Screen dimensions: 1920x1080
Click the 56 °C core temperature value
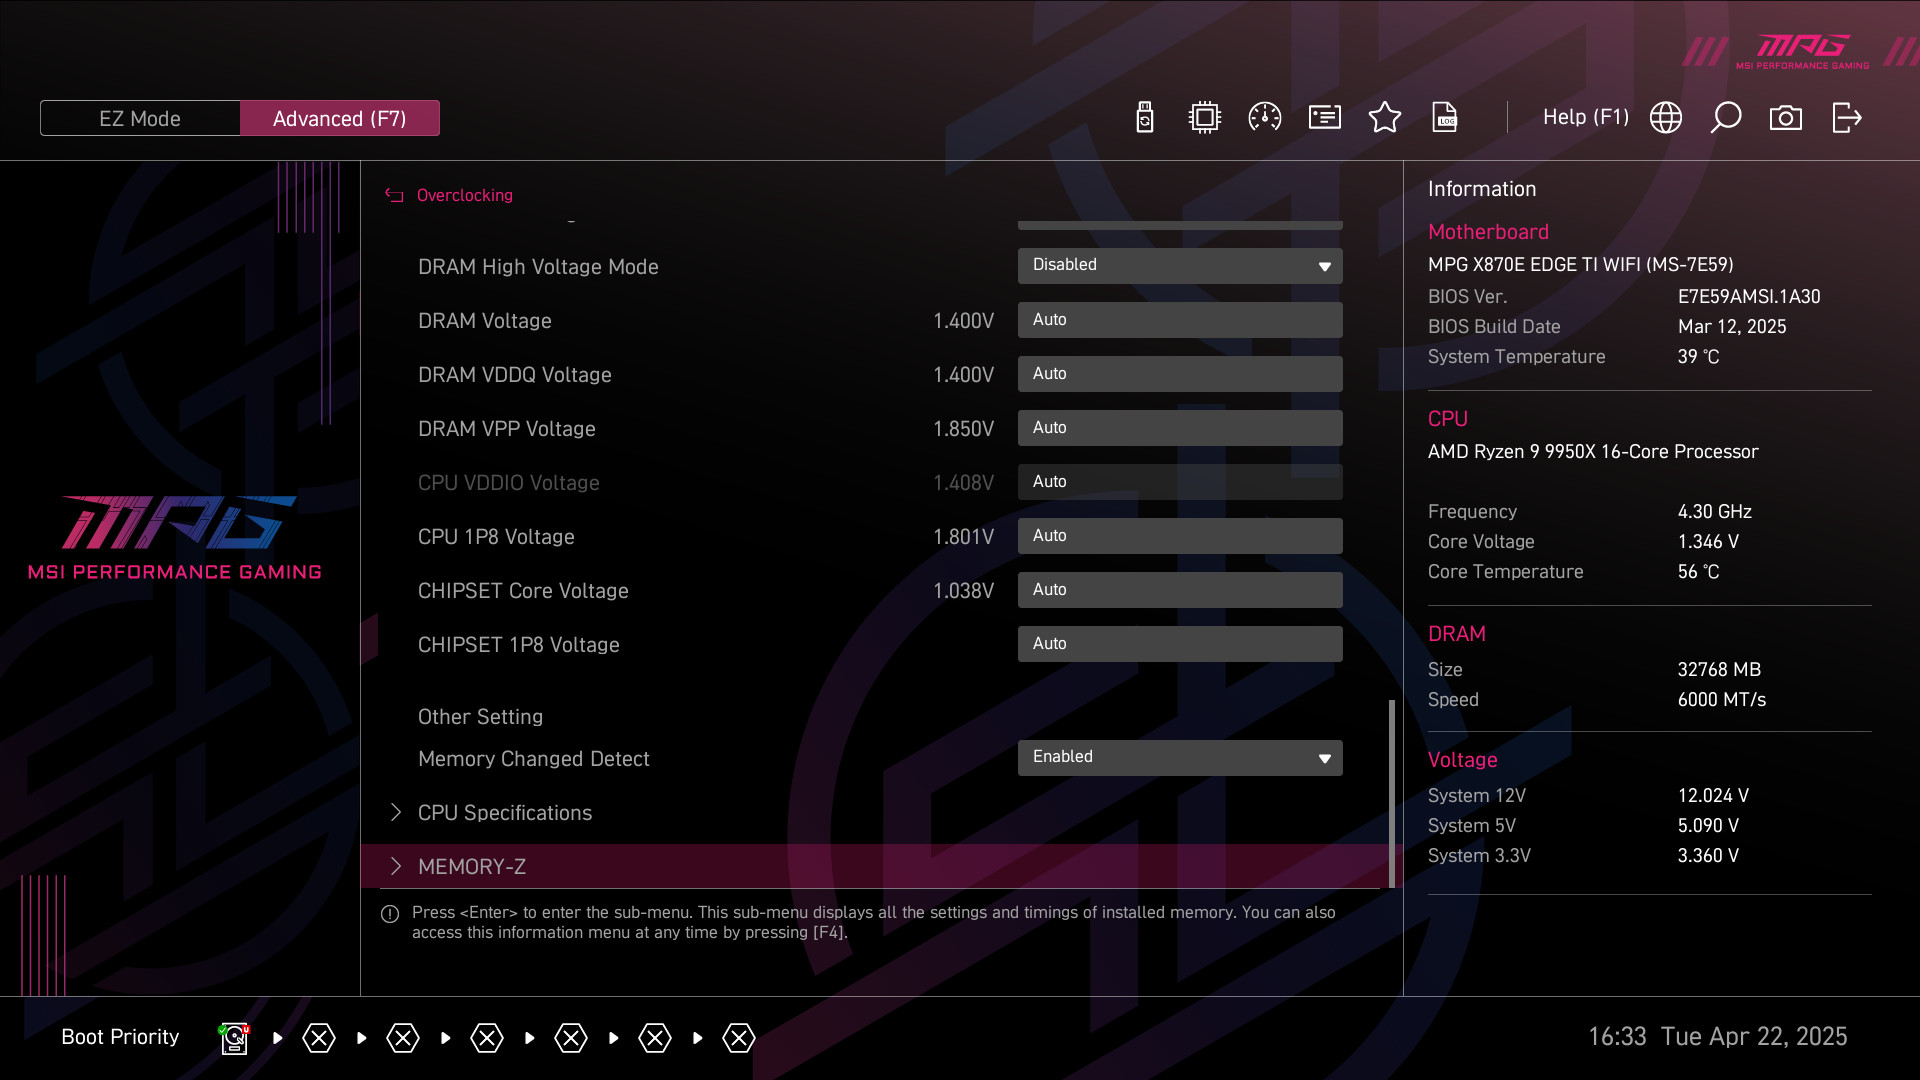click(x=1698, y=572)
